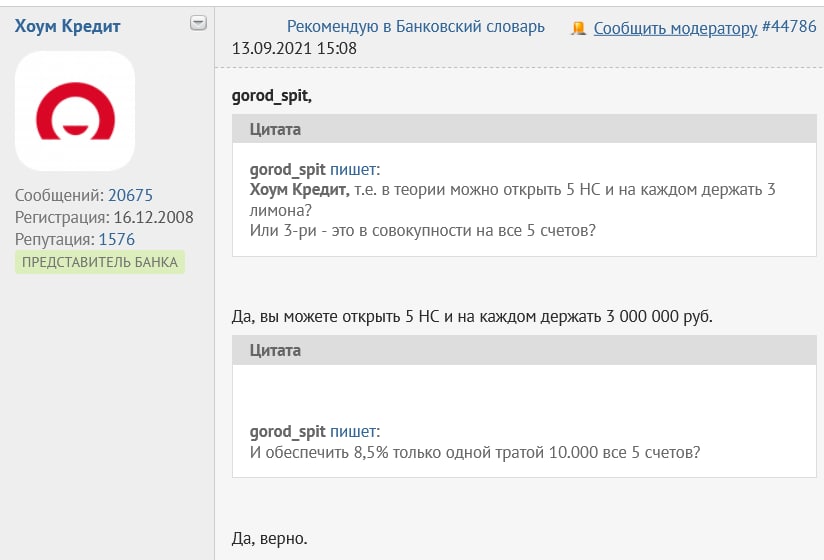Click the quote text 'И обеспечить 8,5%'
Screen dimensions: 824x560
[475, 452]
